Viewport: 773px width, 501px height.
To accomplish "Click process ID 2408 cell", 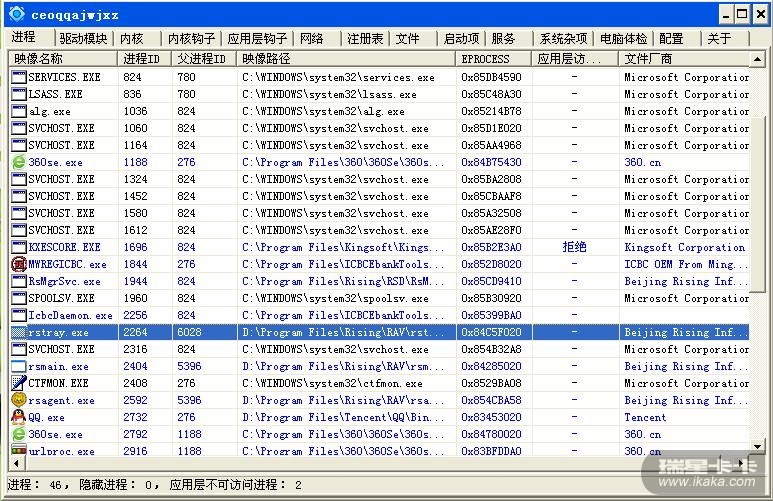I will (x=136, y=383).
